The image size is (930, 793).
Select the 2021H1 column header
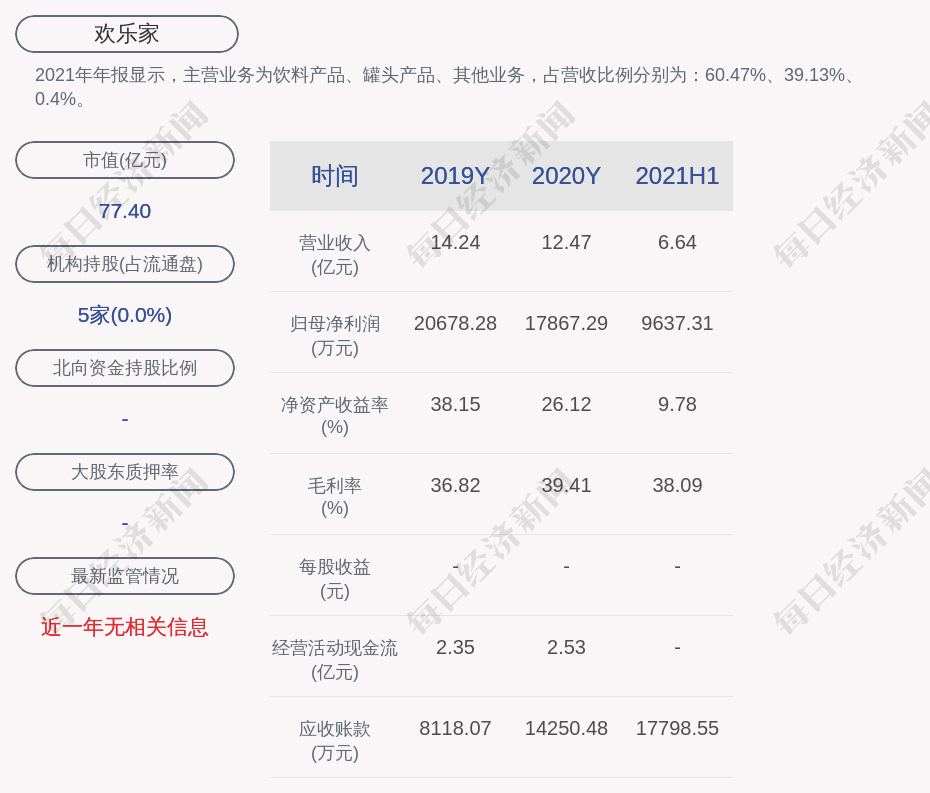click(x=677, y=176)
